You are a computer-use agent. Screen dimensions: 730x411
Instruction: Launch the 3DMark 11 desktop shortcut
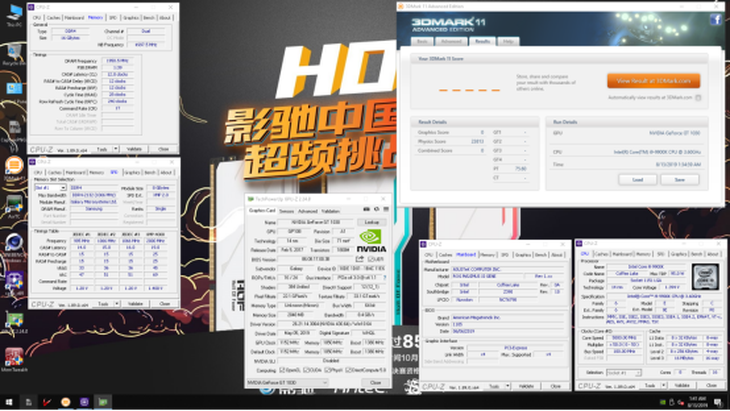(14, 168)
